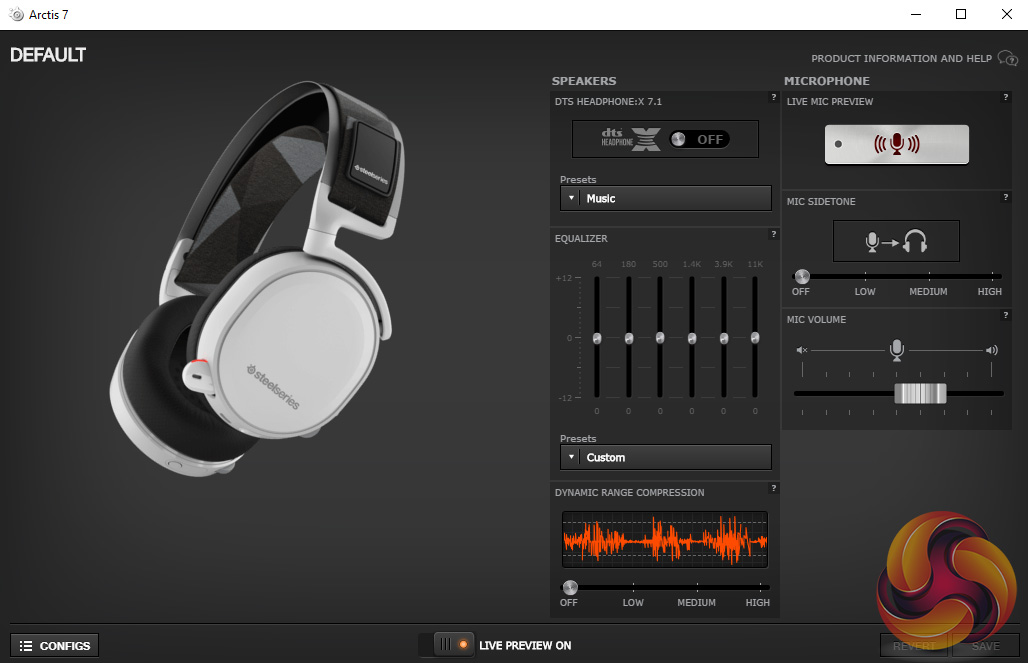
Task: Open Product Information and Help link
Action: pos(901,59)
